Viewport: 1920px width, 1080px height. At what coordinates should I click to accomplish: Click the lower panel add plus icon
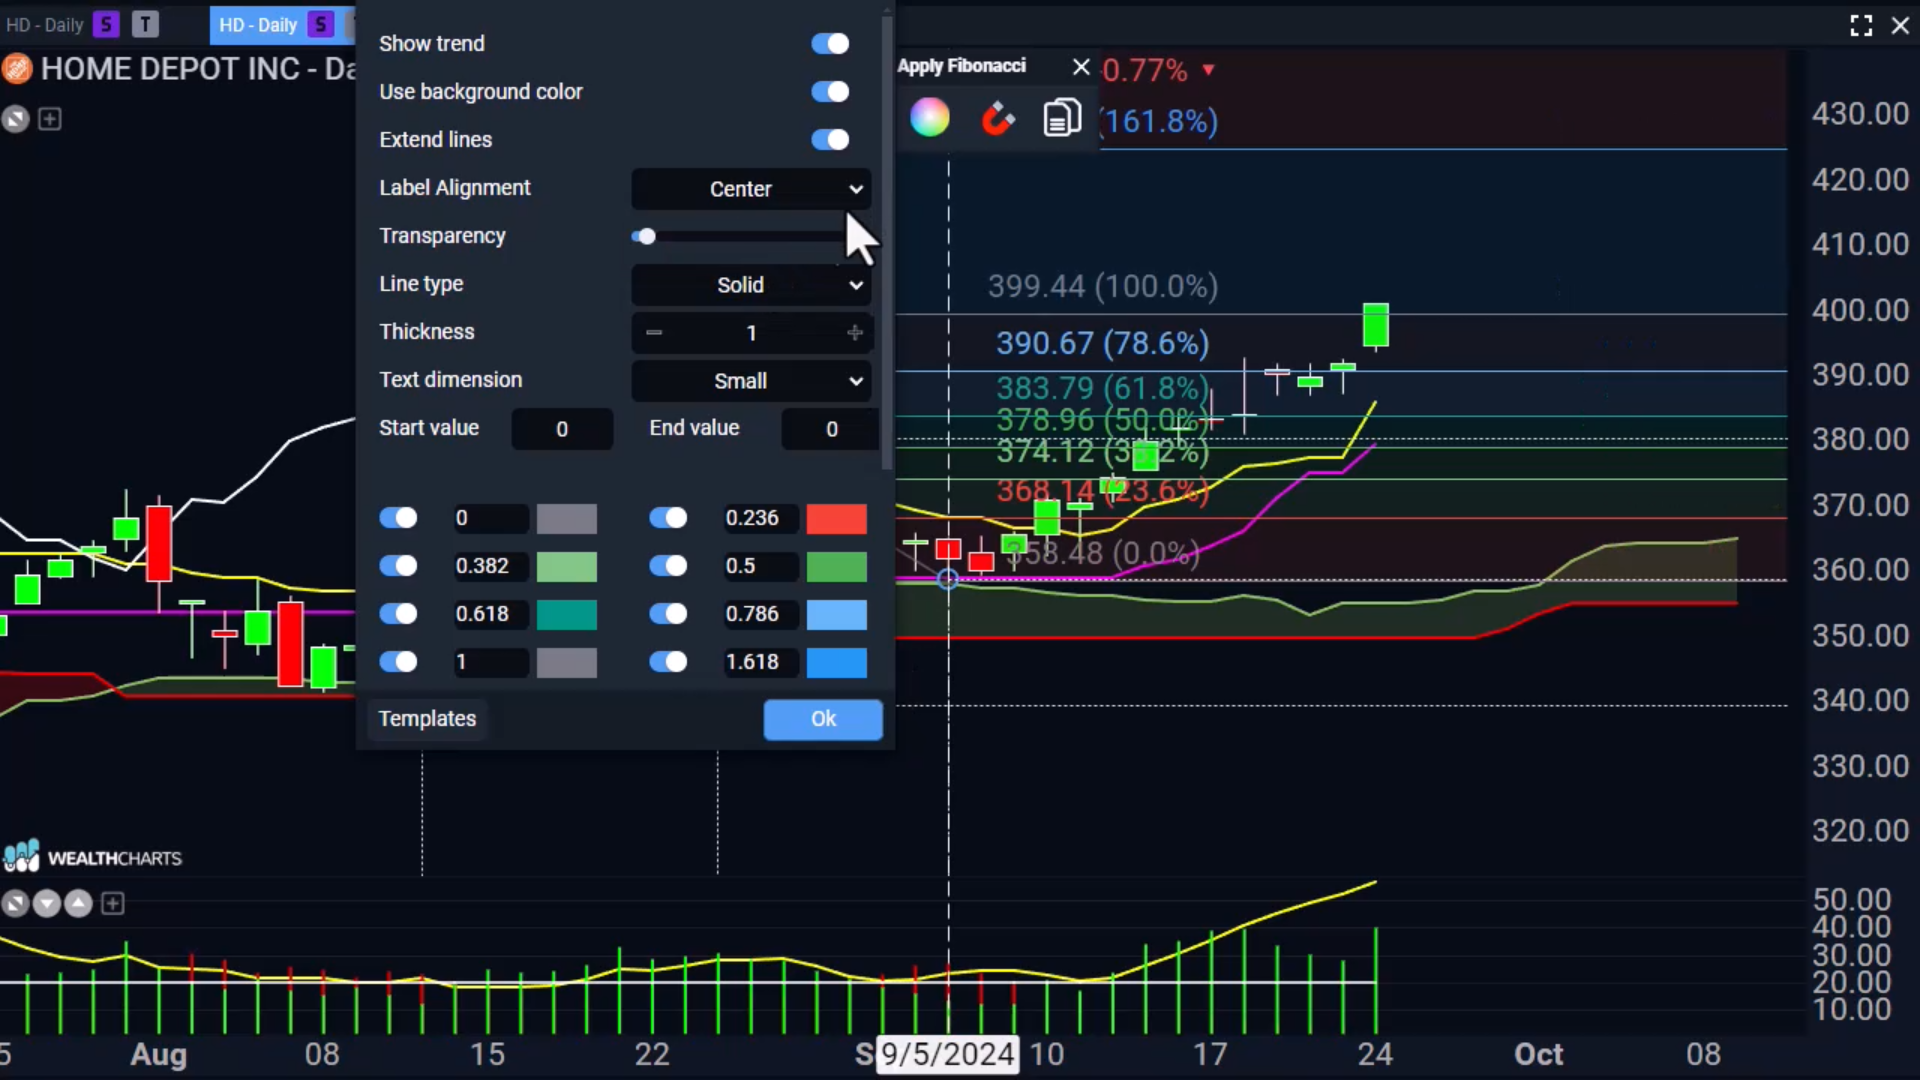pyautogui.click(x=113, y=904)
